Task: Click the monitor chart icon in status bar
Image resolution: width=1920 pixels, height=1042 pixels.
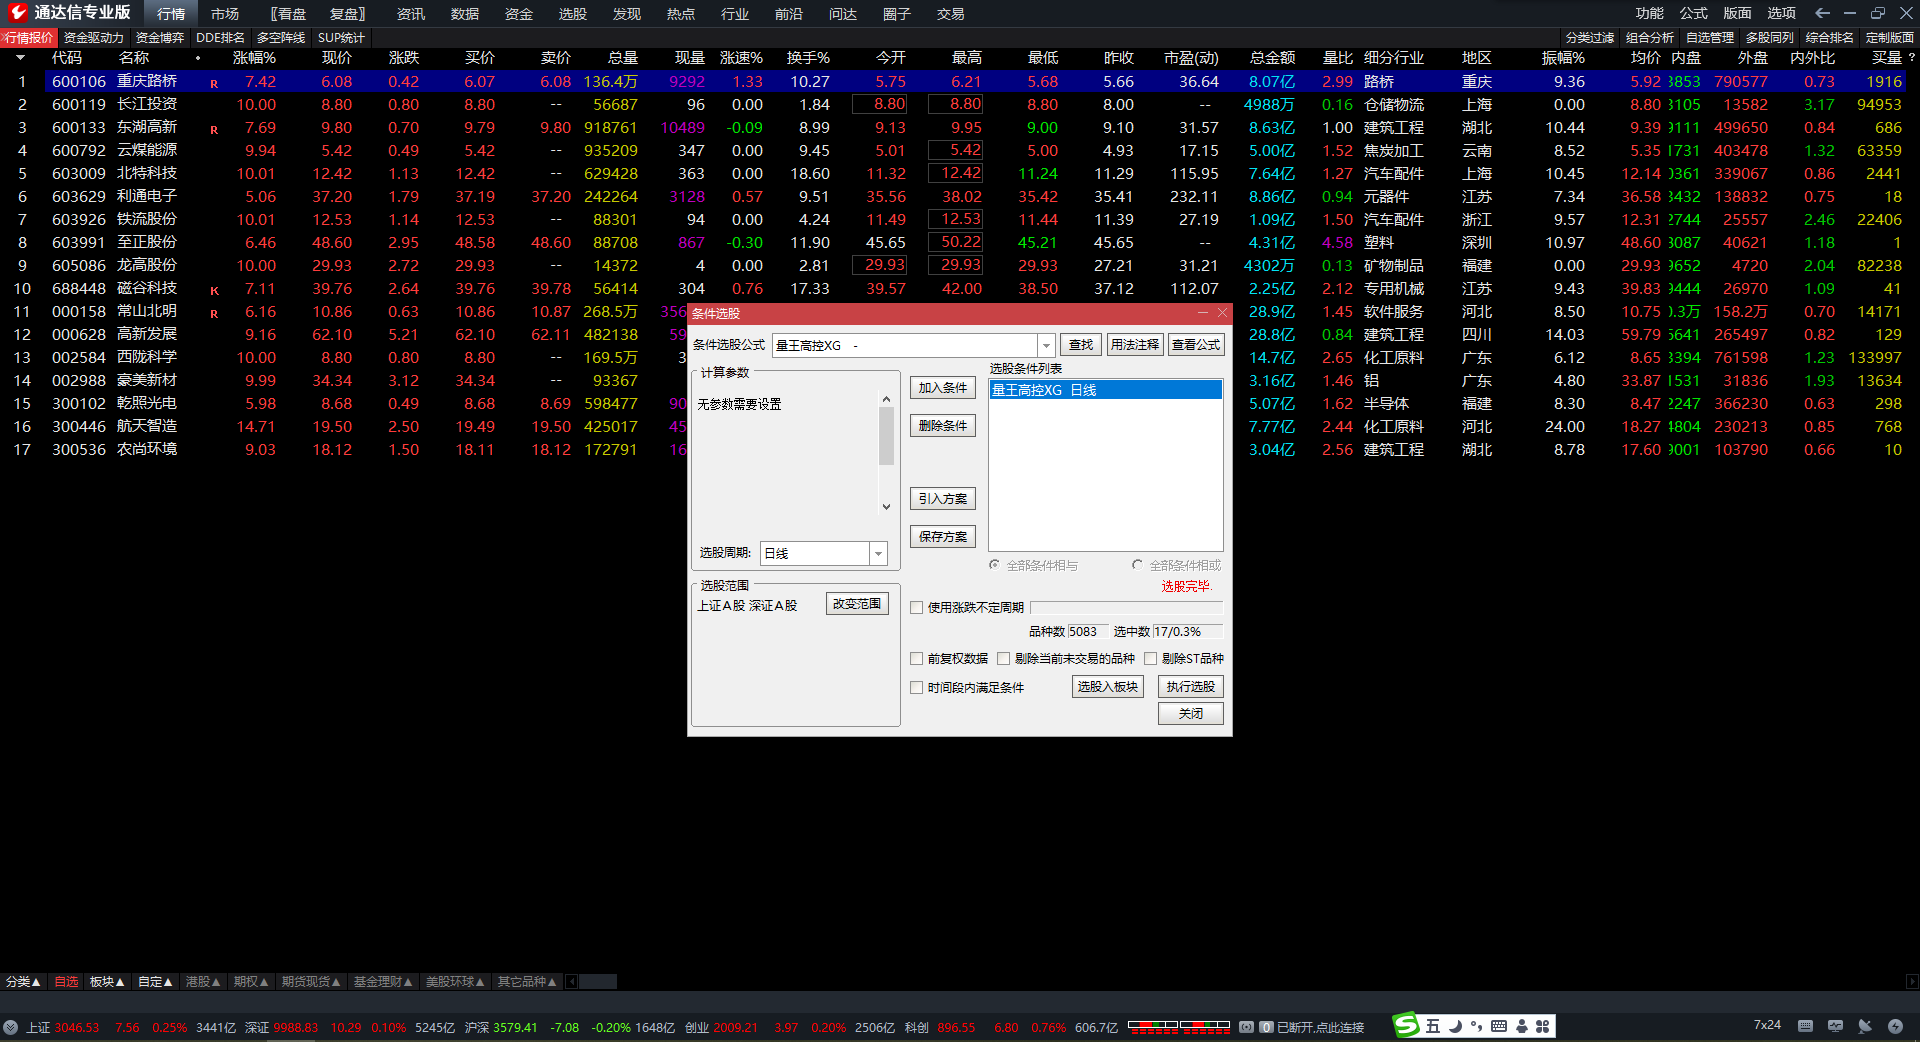Action: coord(1835,1026)
